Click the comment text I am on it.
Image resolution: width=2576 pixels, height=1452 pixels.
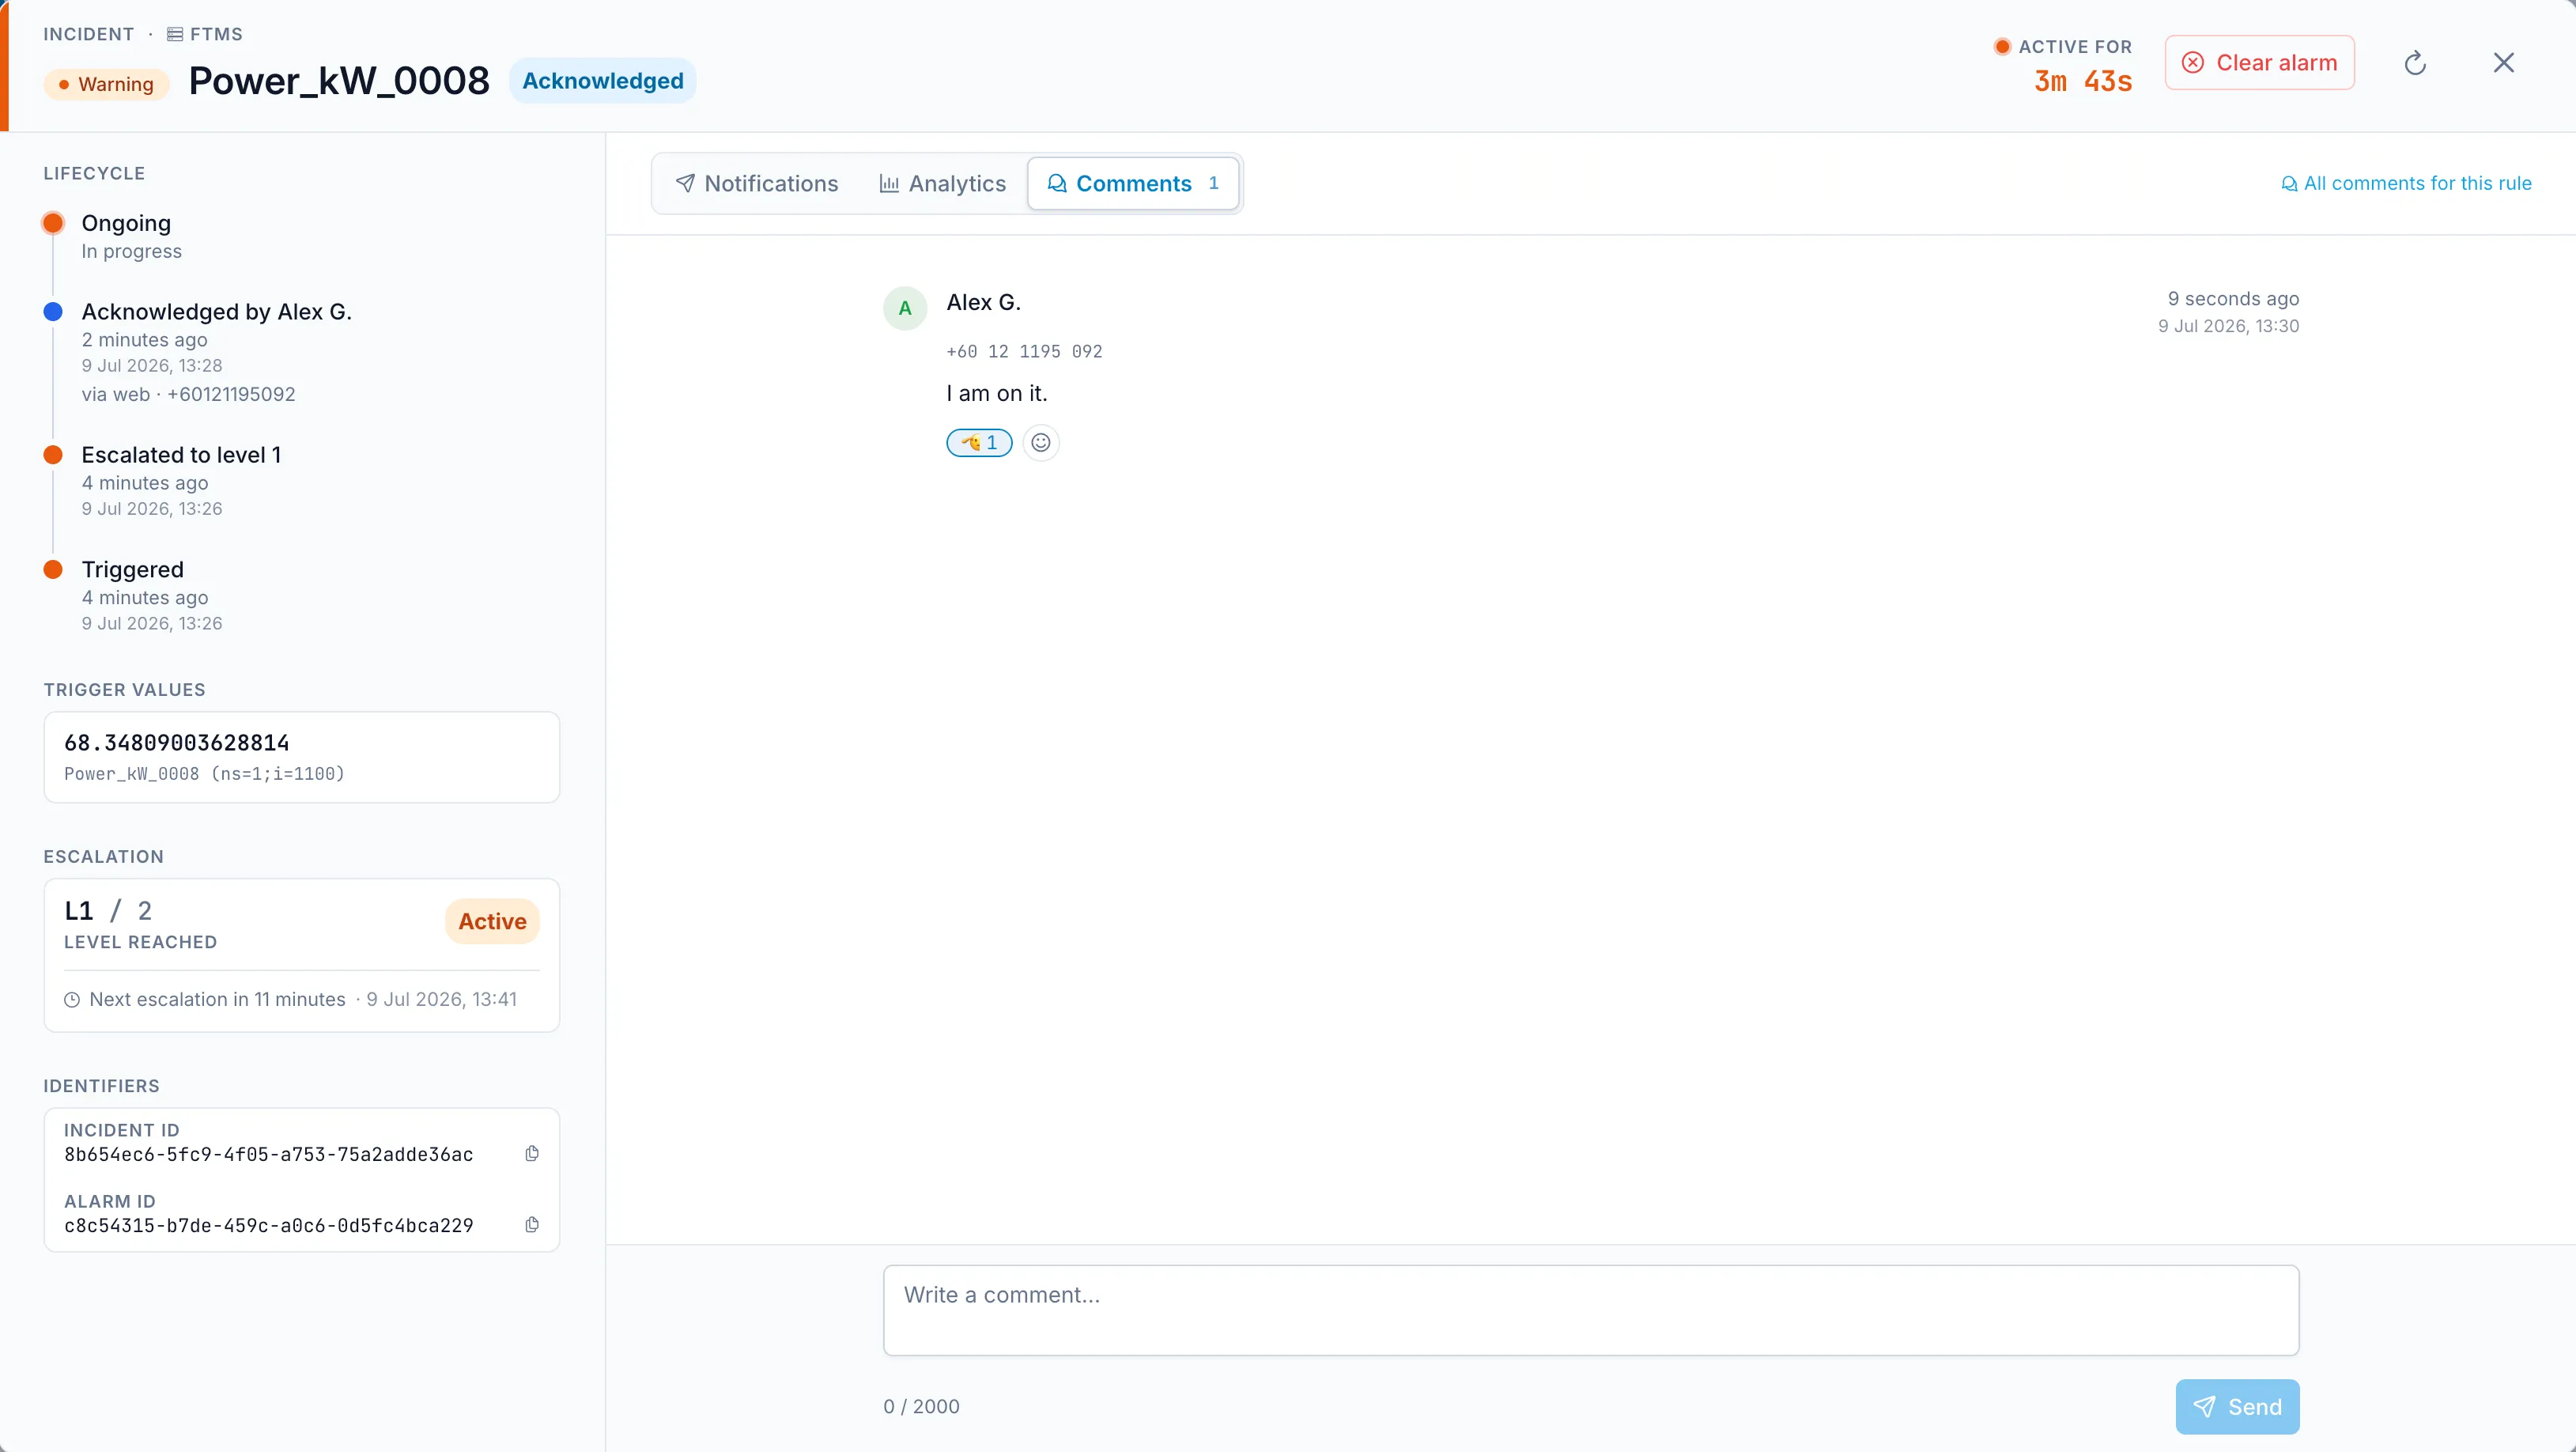pyautogui.click(x=996, y=393)
